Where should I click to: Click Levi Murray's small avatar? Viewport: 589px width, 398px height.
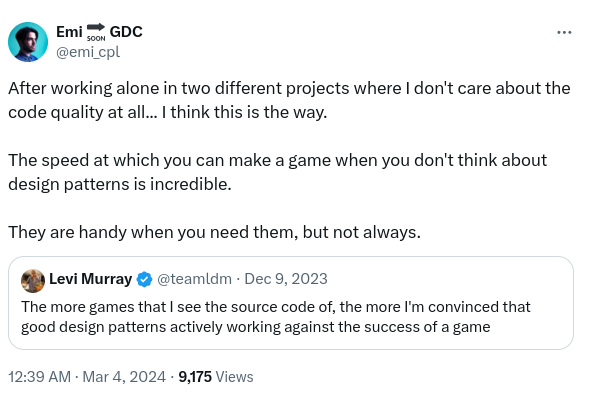[33, 281]
